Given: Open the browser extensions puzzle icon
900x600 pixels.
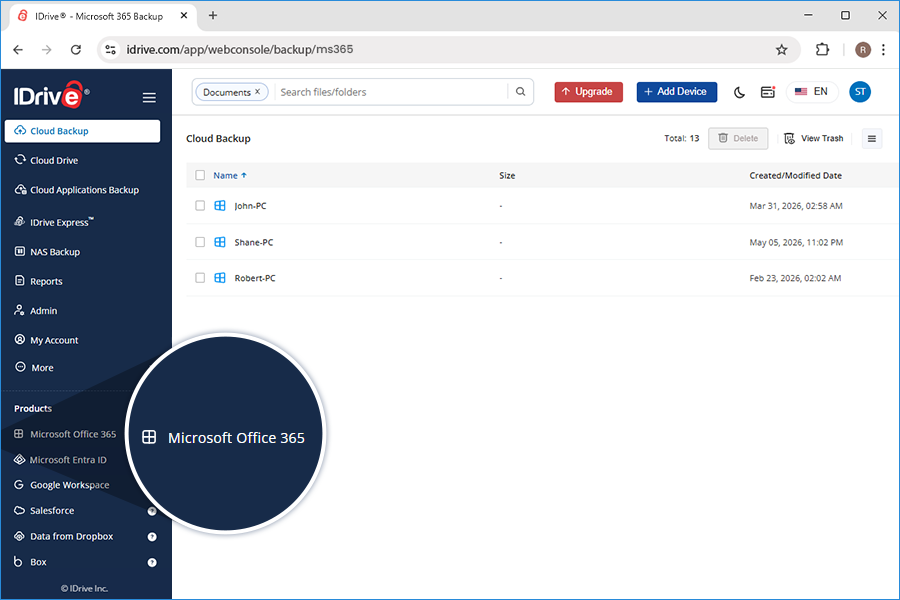Looking at the screenshot, I should coord(823,50).
